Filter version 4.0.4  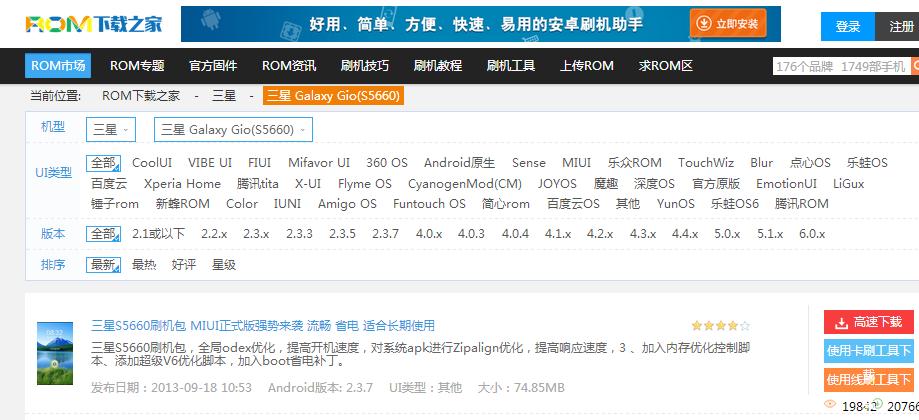[515, 234]
